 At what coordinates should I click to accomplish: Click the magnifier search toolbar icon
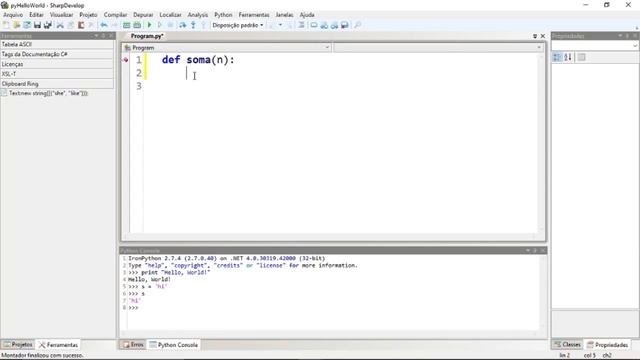(x=358, y=25)
